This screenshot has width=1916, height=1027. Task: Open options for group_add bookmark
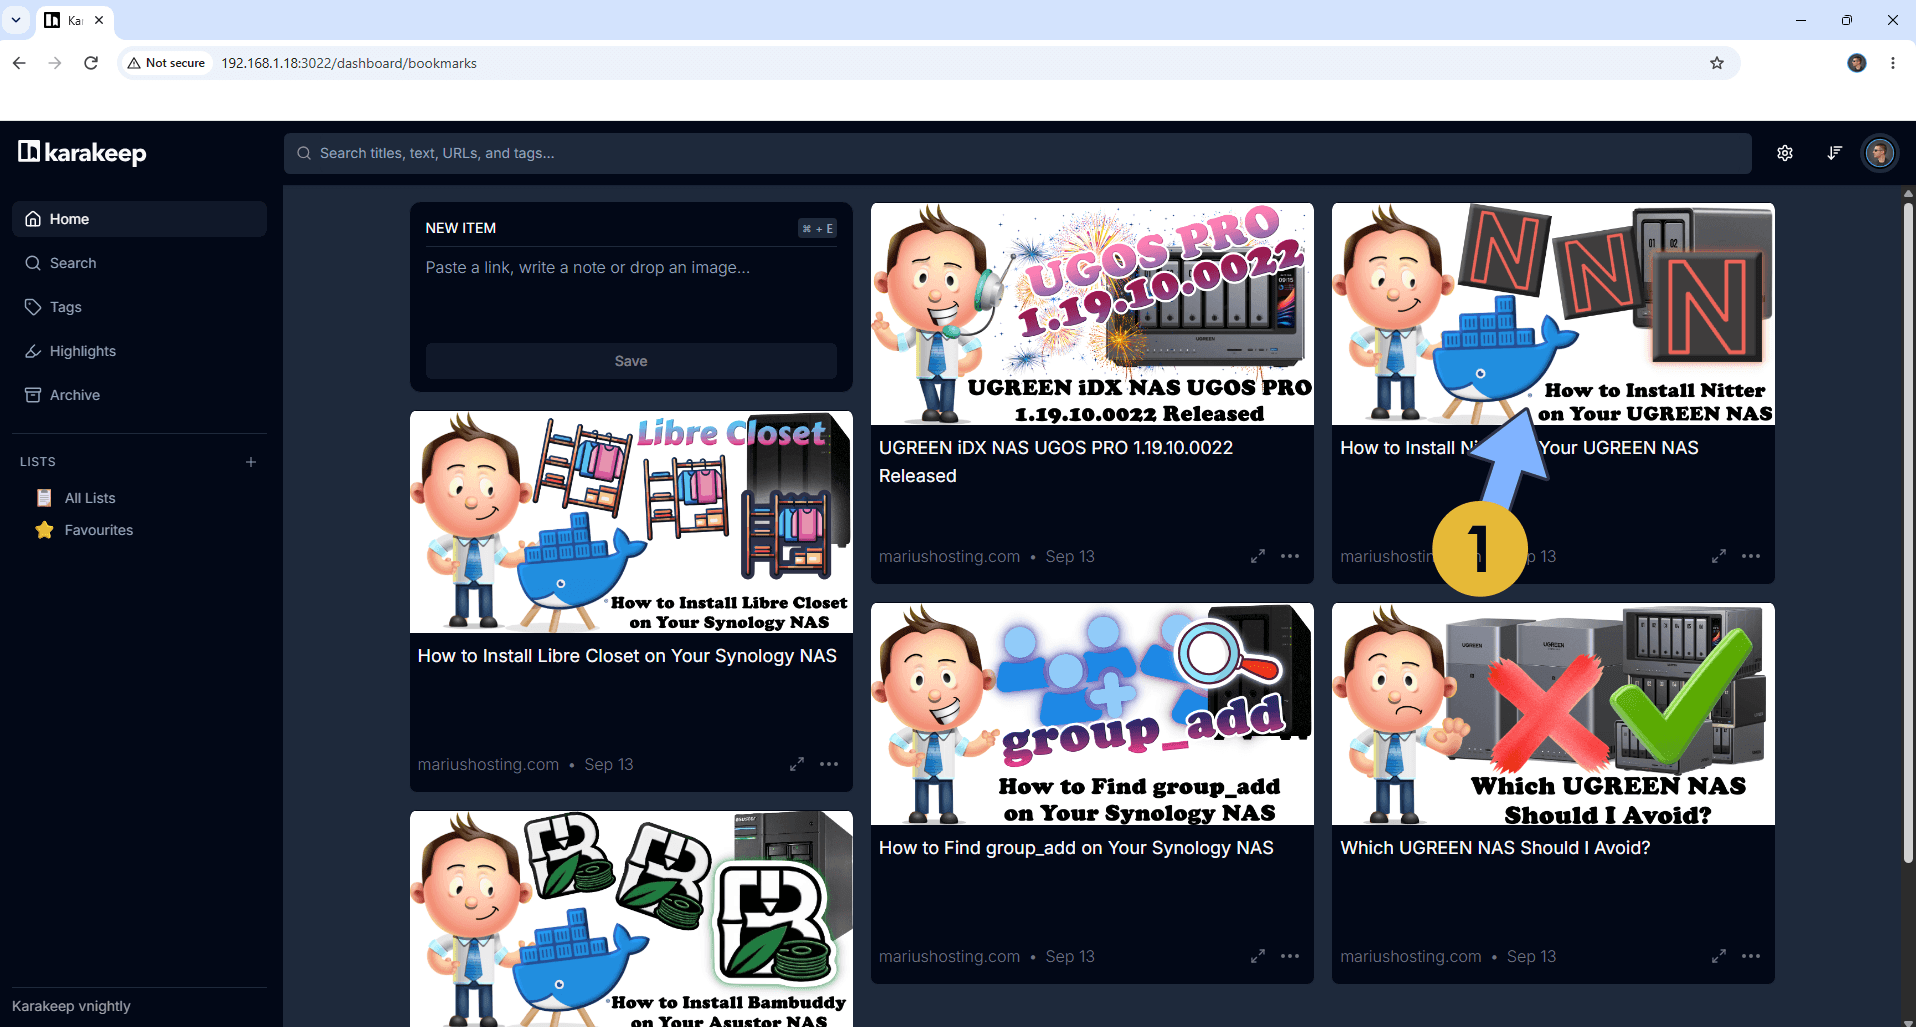(x=1290, y=956)
